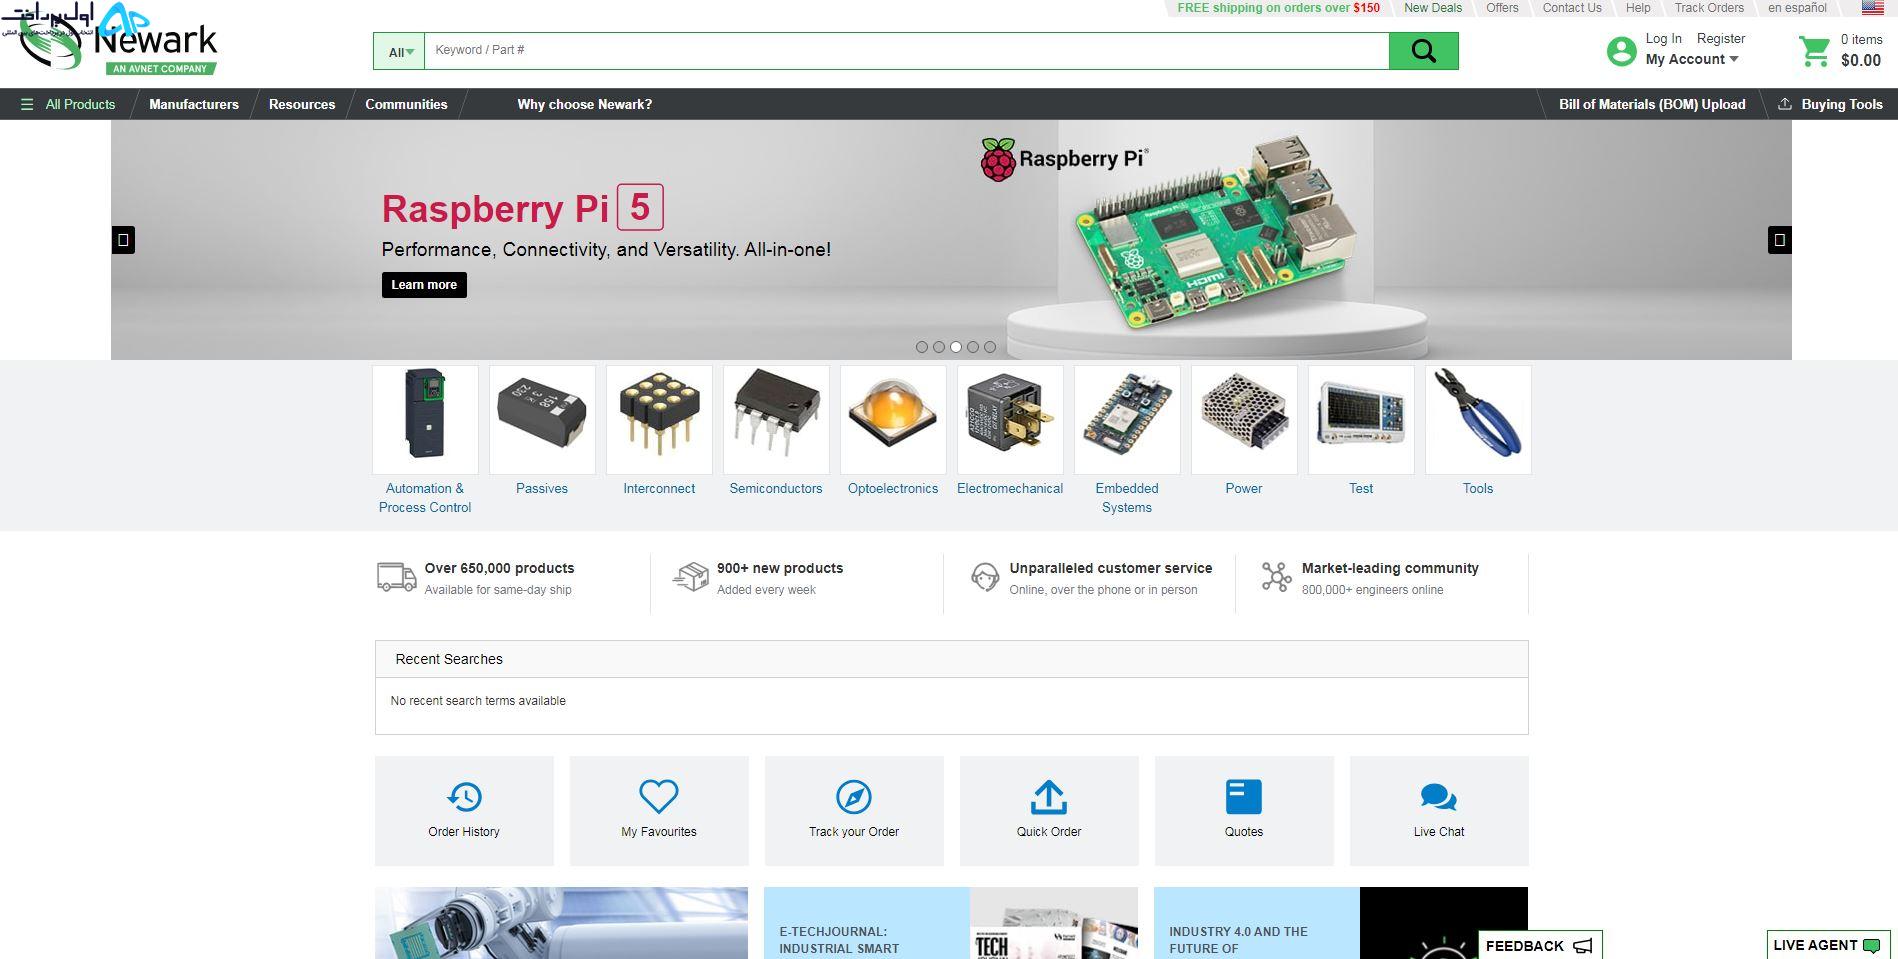
Task: Open the Semiconductors category link
Action: coord(776,489)
